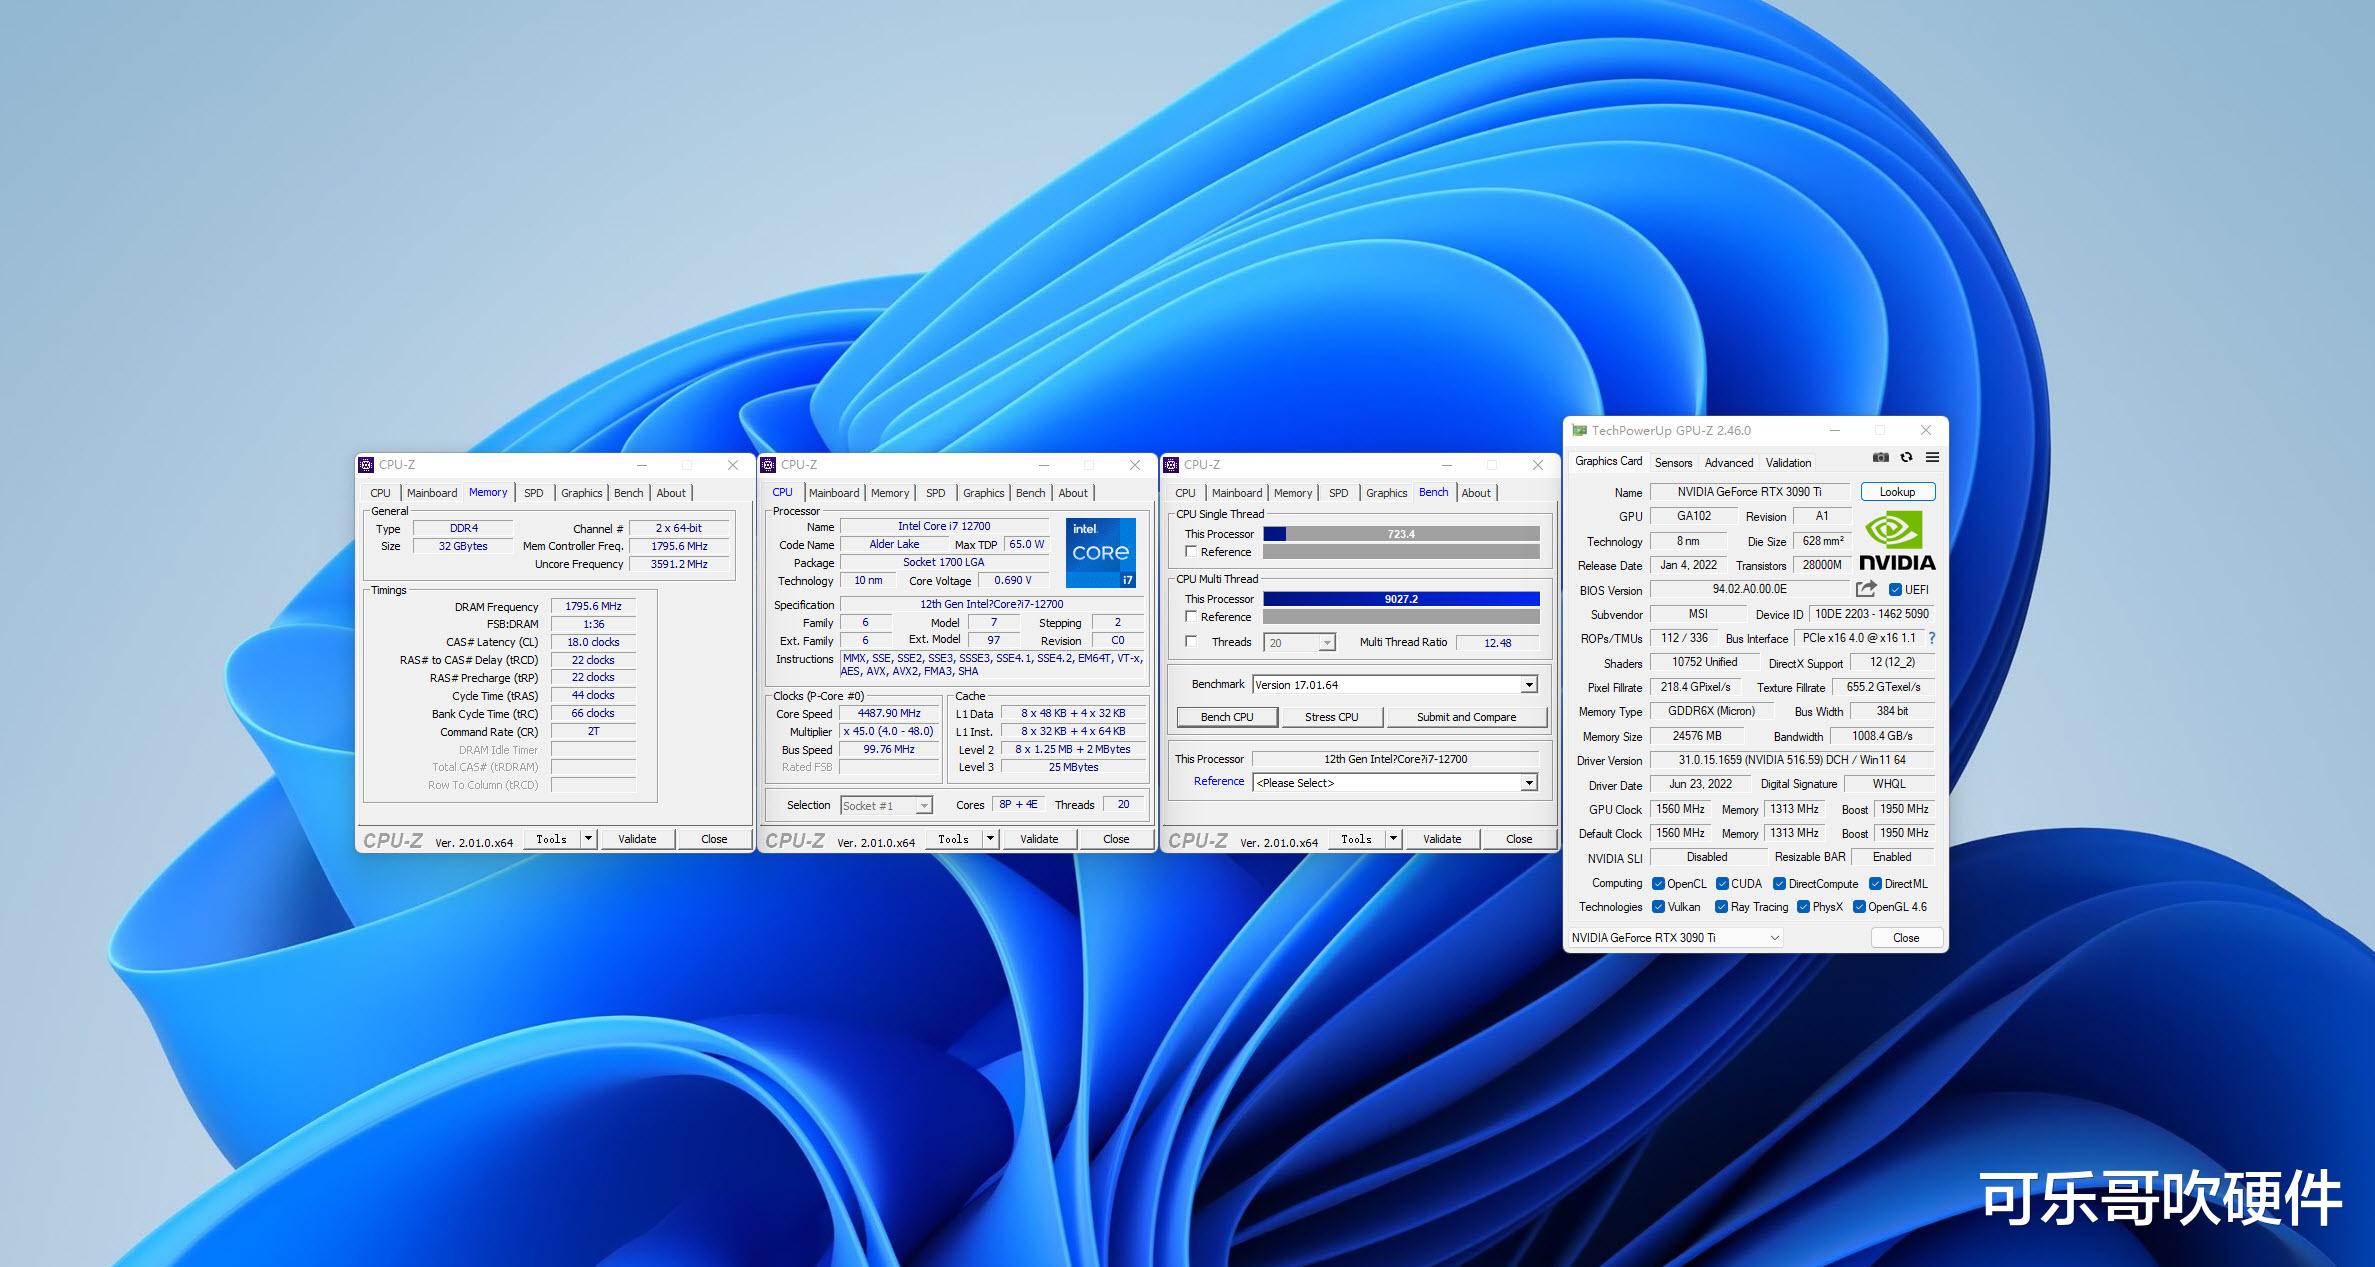
Task: Click the NVIDIA logo in GPU-Z
Action: coord(1896,541)
